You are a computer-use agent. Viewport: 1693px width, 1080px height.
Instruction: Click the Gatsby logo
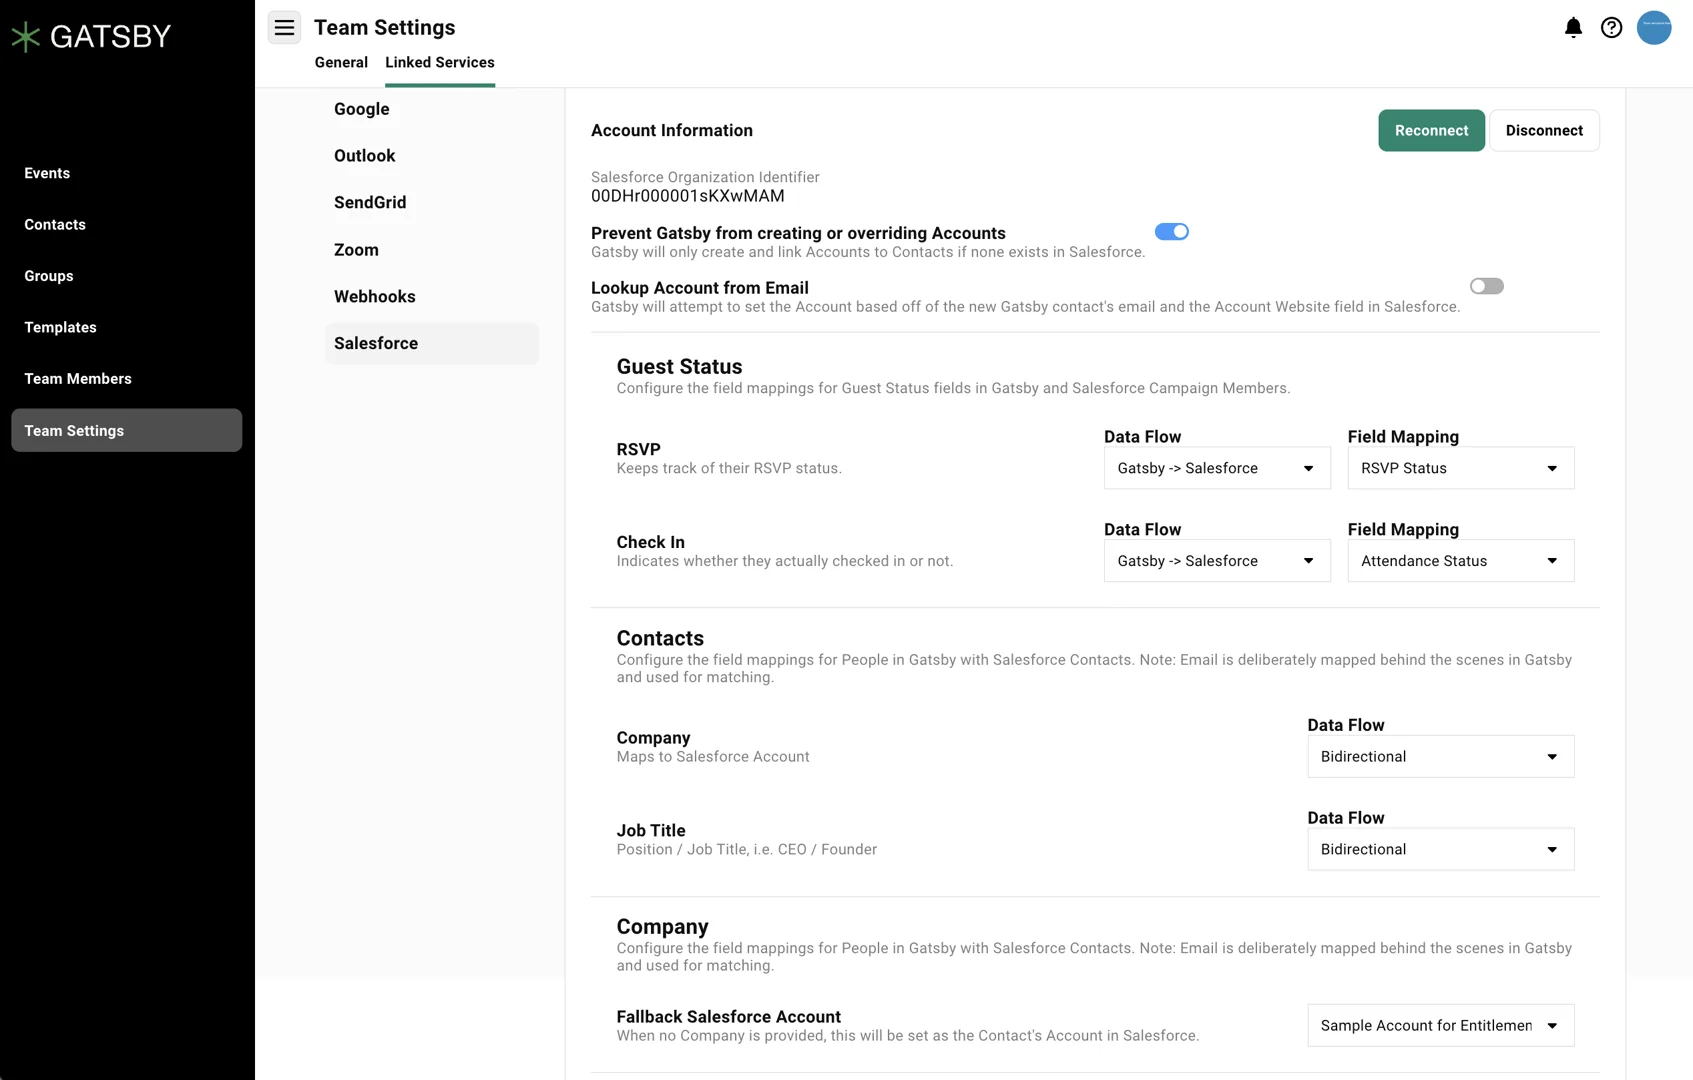[x=90, y=36]
